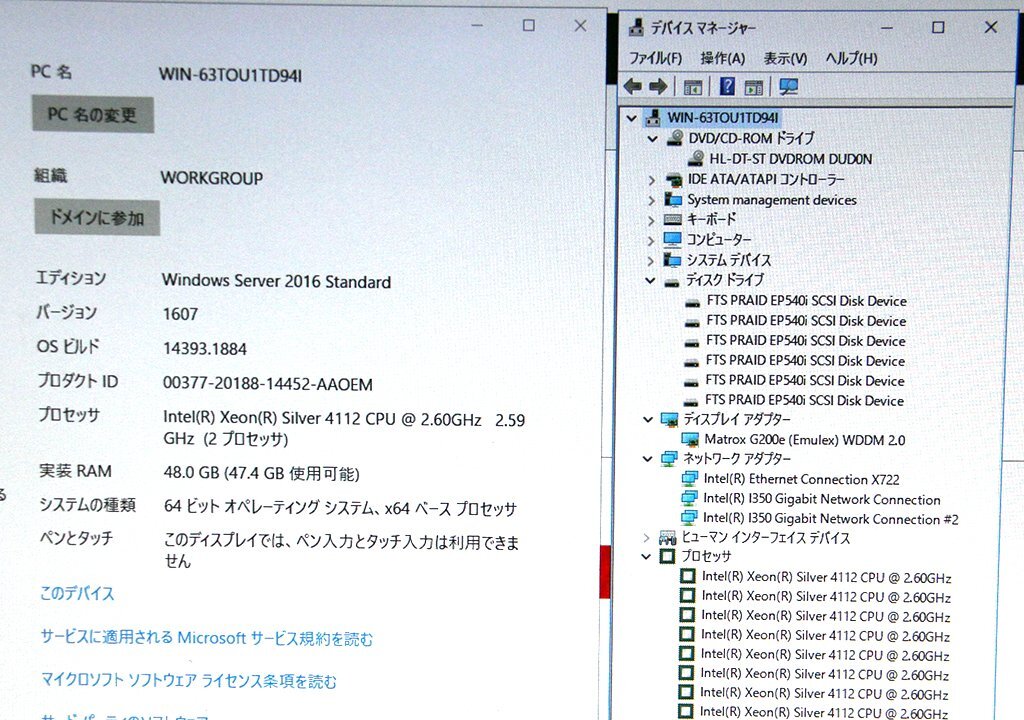Click the version value 1607
This screenshot has height=720, width=1024.
click(x=180, y=314)
